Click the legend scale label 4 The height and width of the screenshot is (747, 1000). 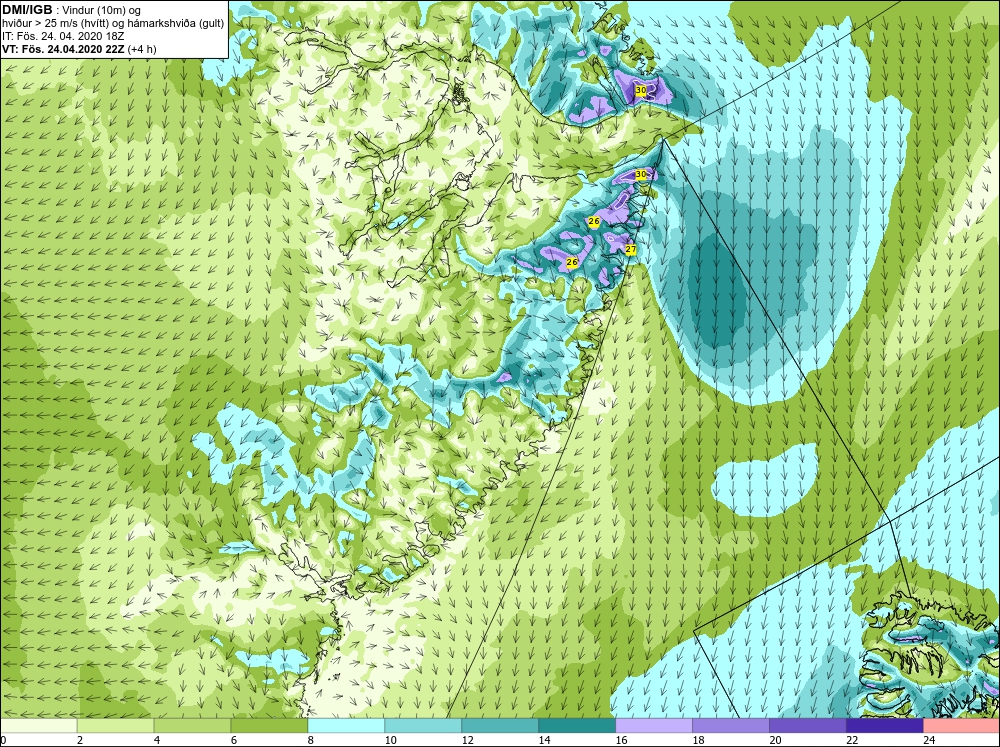(x=157, y=740)
